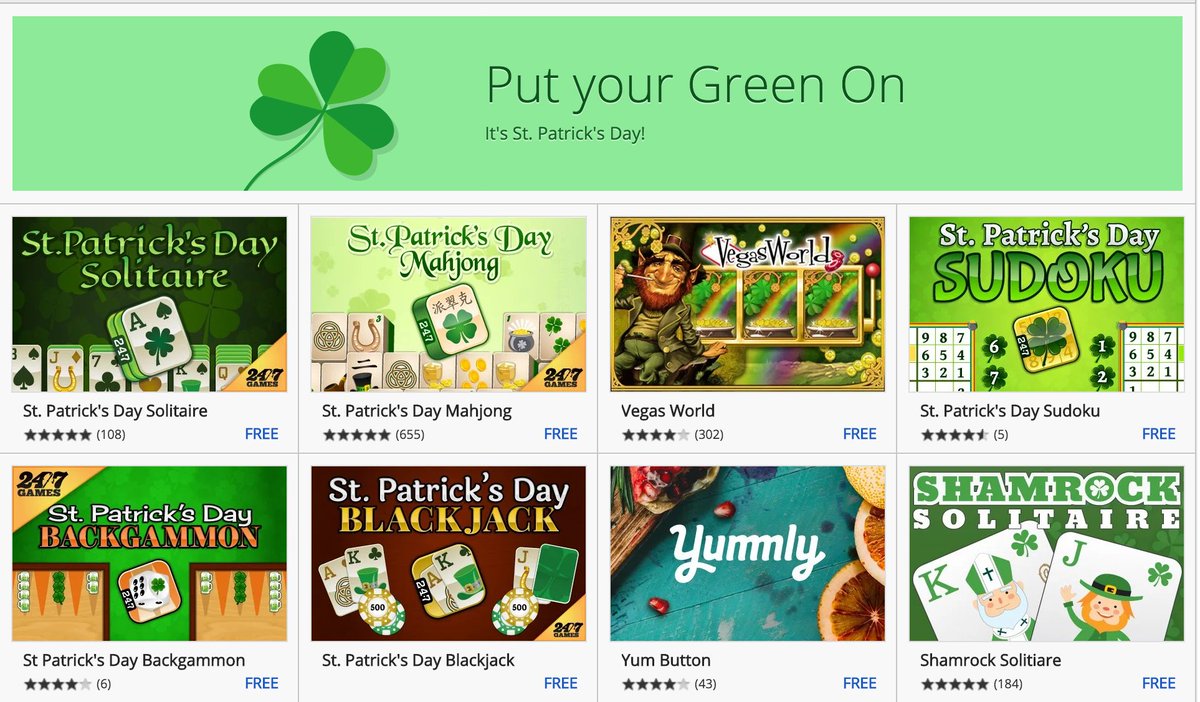
Task: Click FREE button for St Patrick's Day Backgammon
Action: (x=262, y=683)
